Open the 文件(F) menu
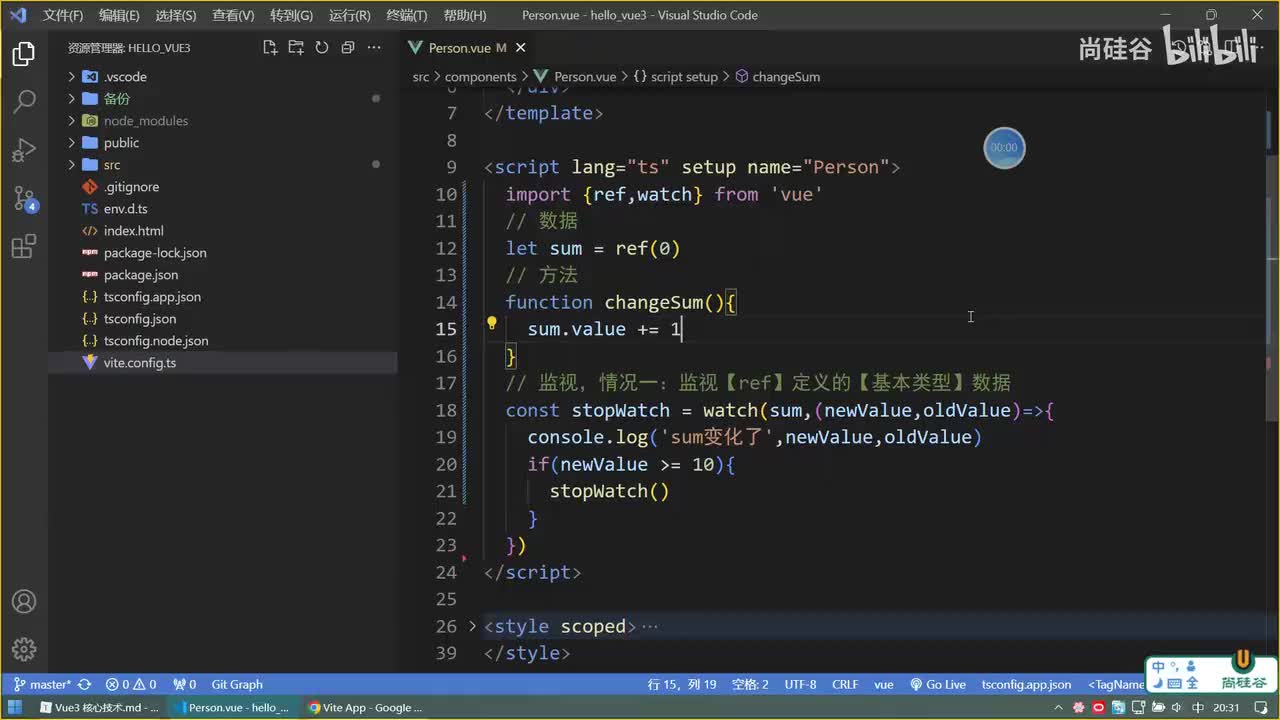Screen dimensions: 1280x720 pos(63,15)
